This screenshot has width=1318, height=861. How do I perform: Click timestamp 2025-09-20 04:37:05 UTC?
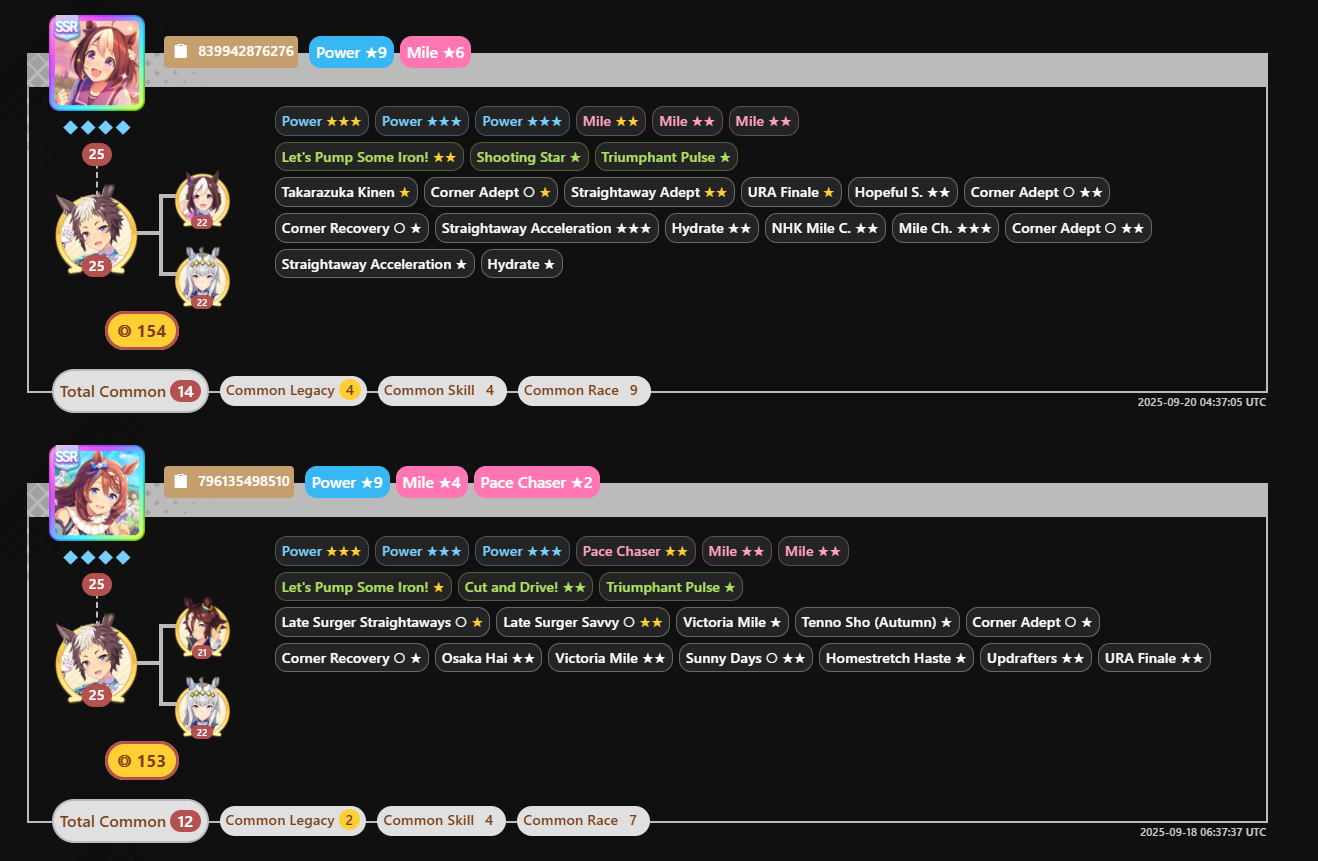pyautogui.click(x=1202, y=402)
